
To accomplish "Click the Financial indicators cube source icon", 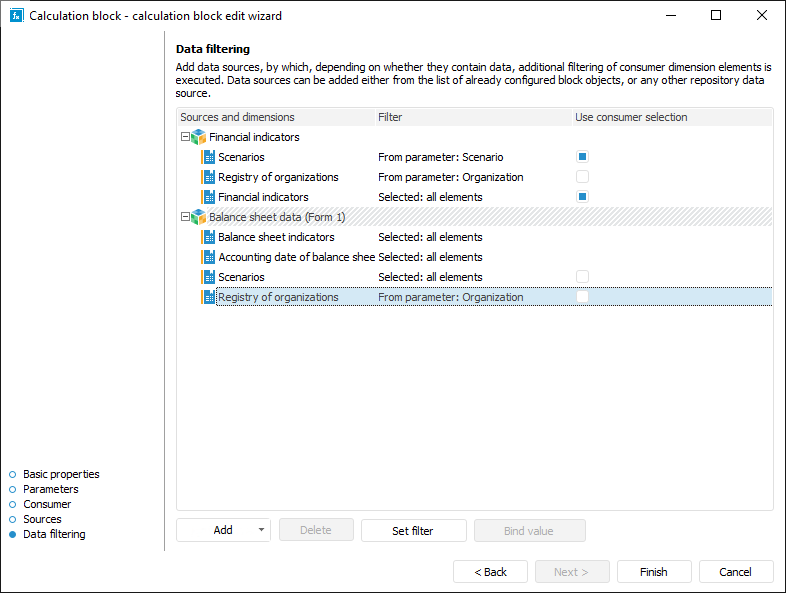I will (198, 137).
